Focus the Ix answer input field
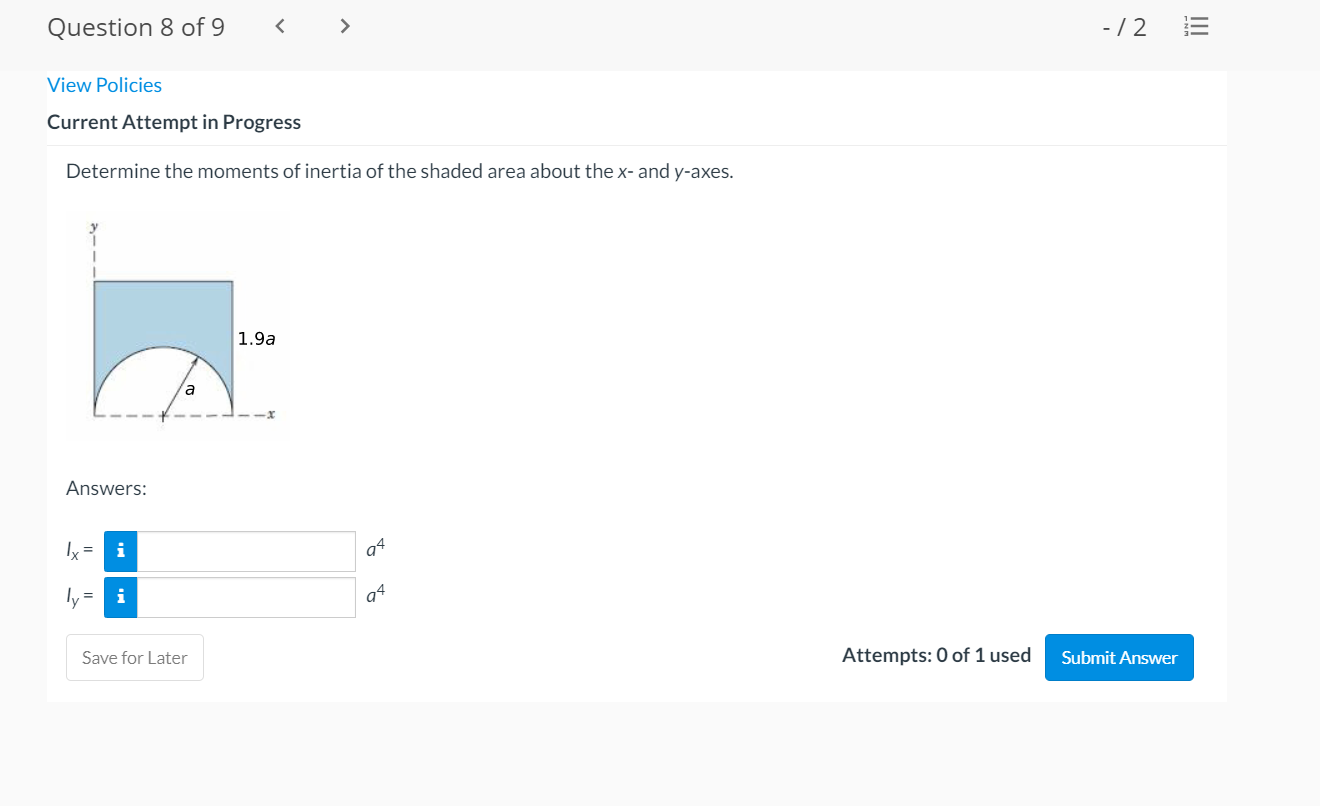 [x=246, y=551]
